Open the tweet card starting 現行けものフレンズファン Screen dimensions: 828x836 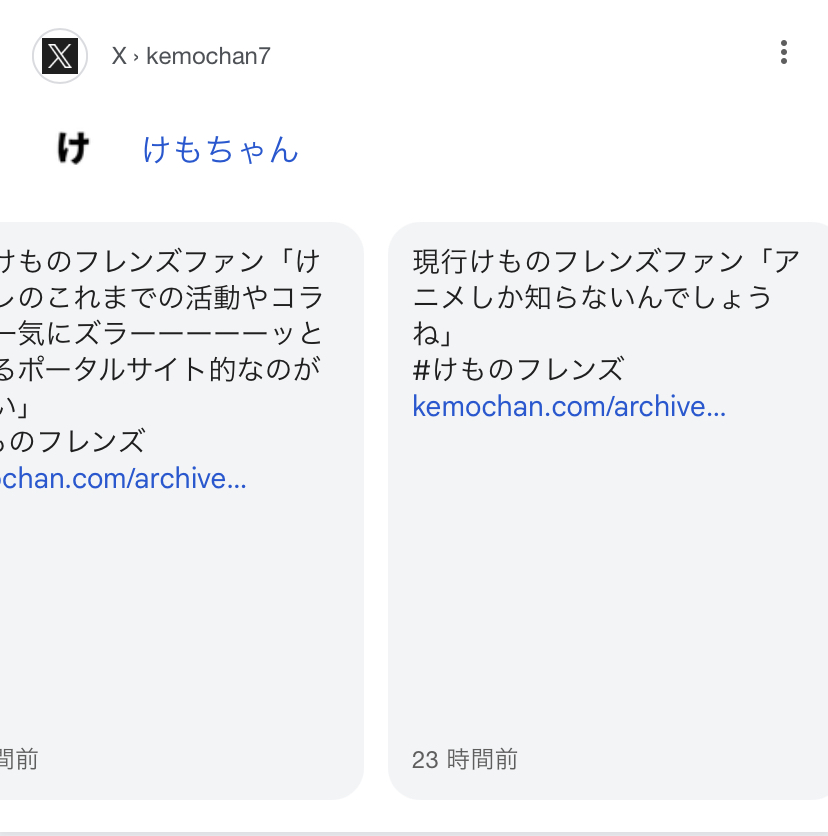click(608, 511)
